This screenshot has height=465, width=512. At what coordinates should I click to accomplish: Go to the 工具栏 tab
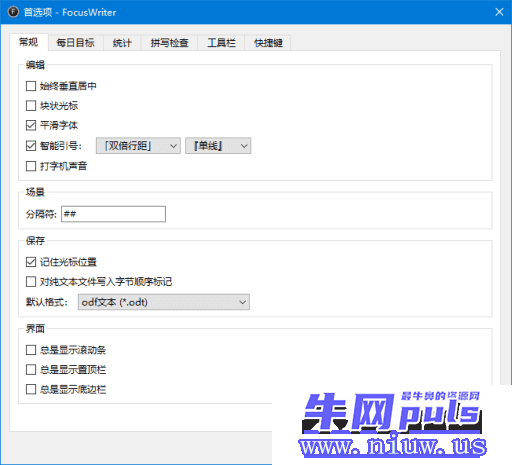click(221, 43)
